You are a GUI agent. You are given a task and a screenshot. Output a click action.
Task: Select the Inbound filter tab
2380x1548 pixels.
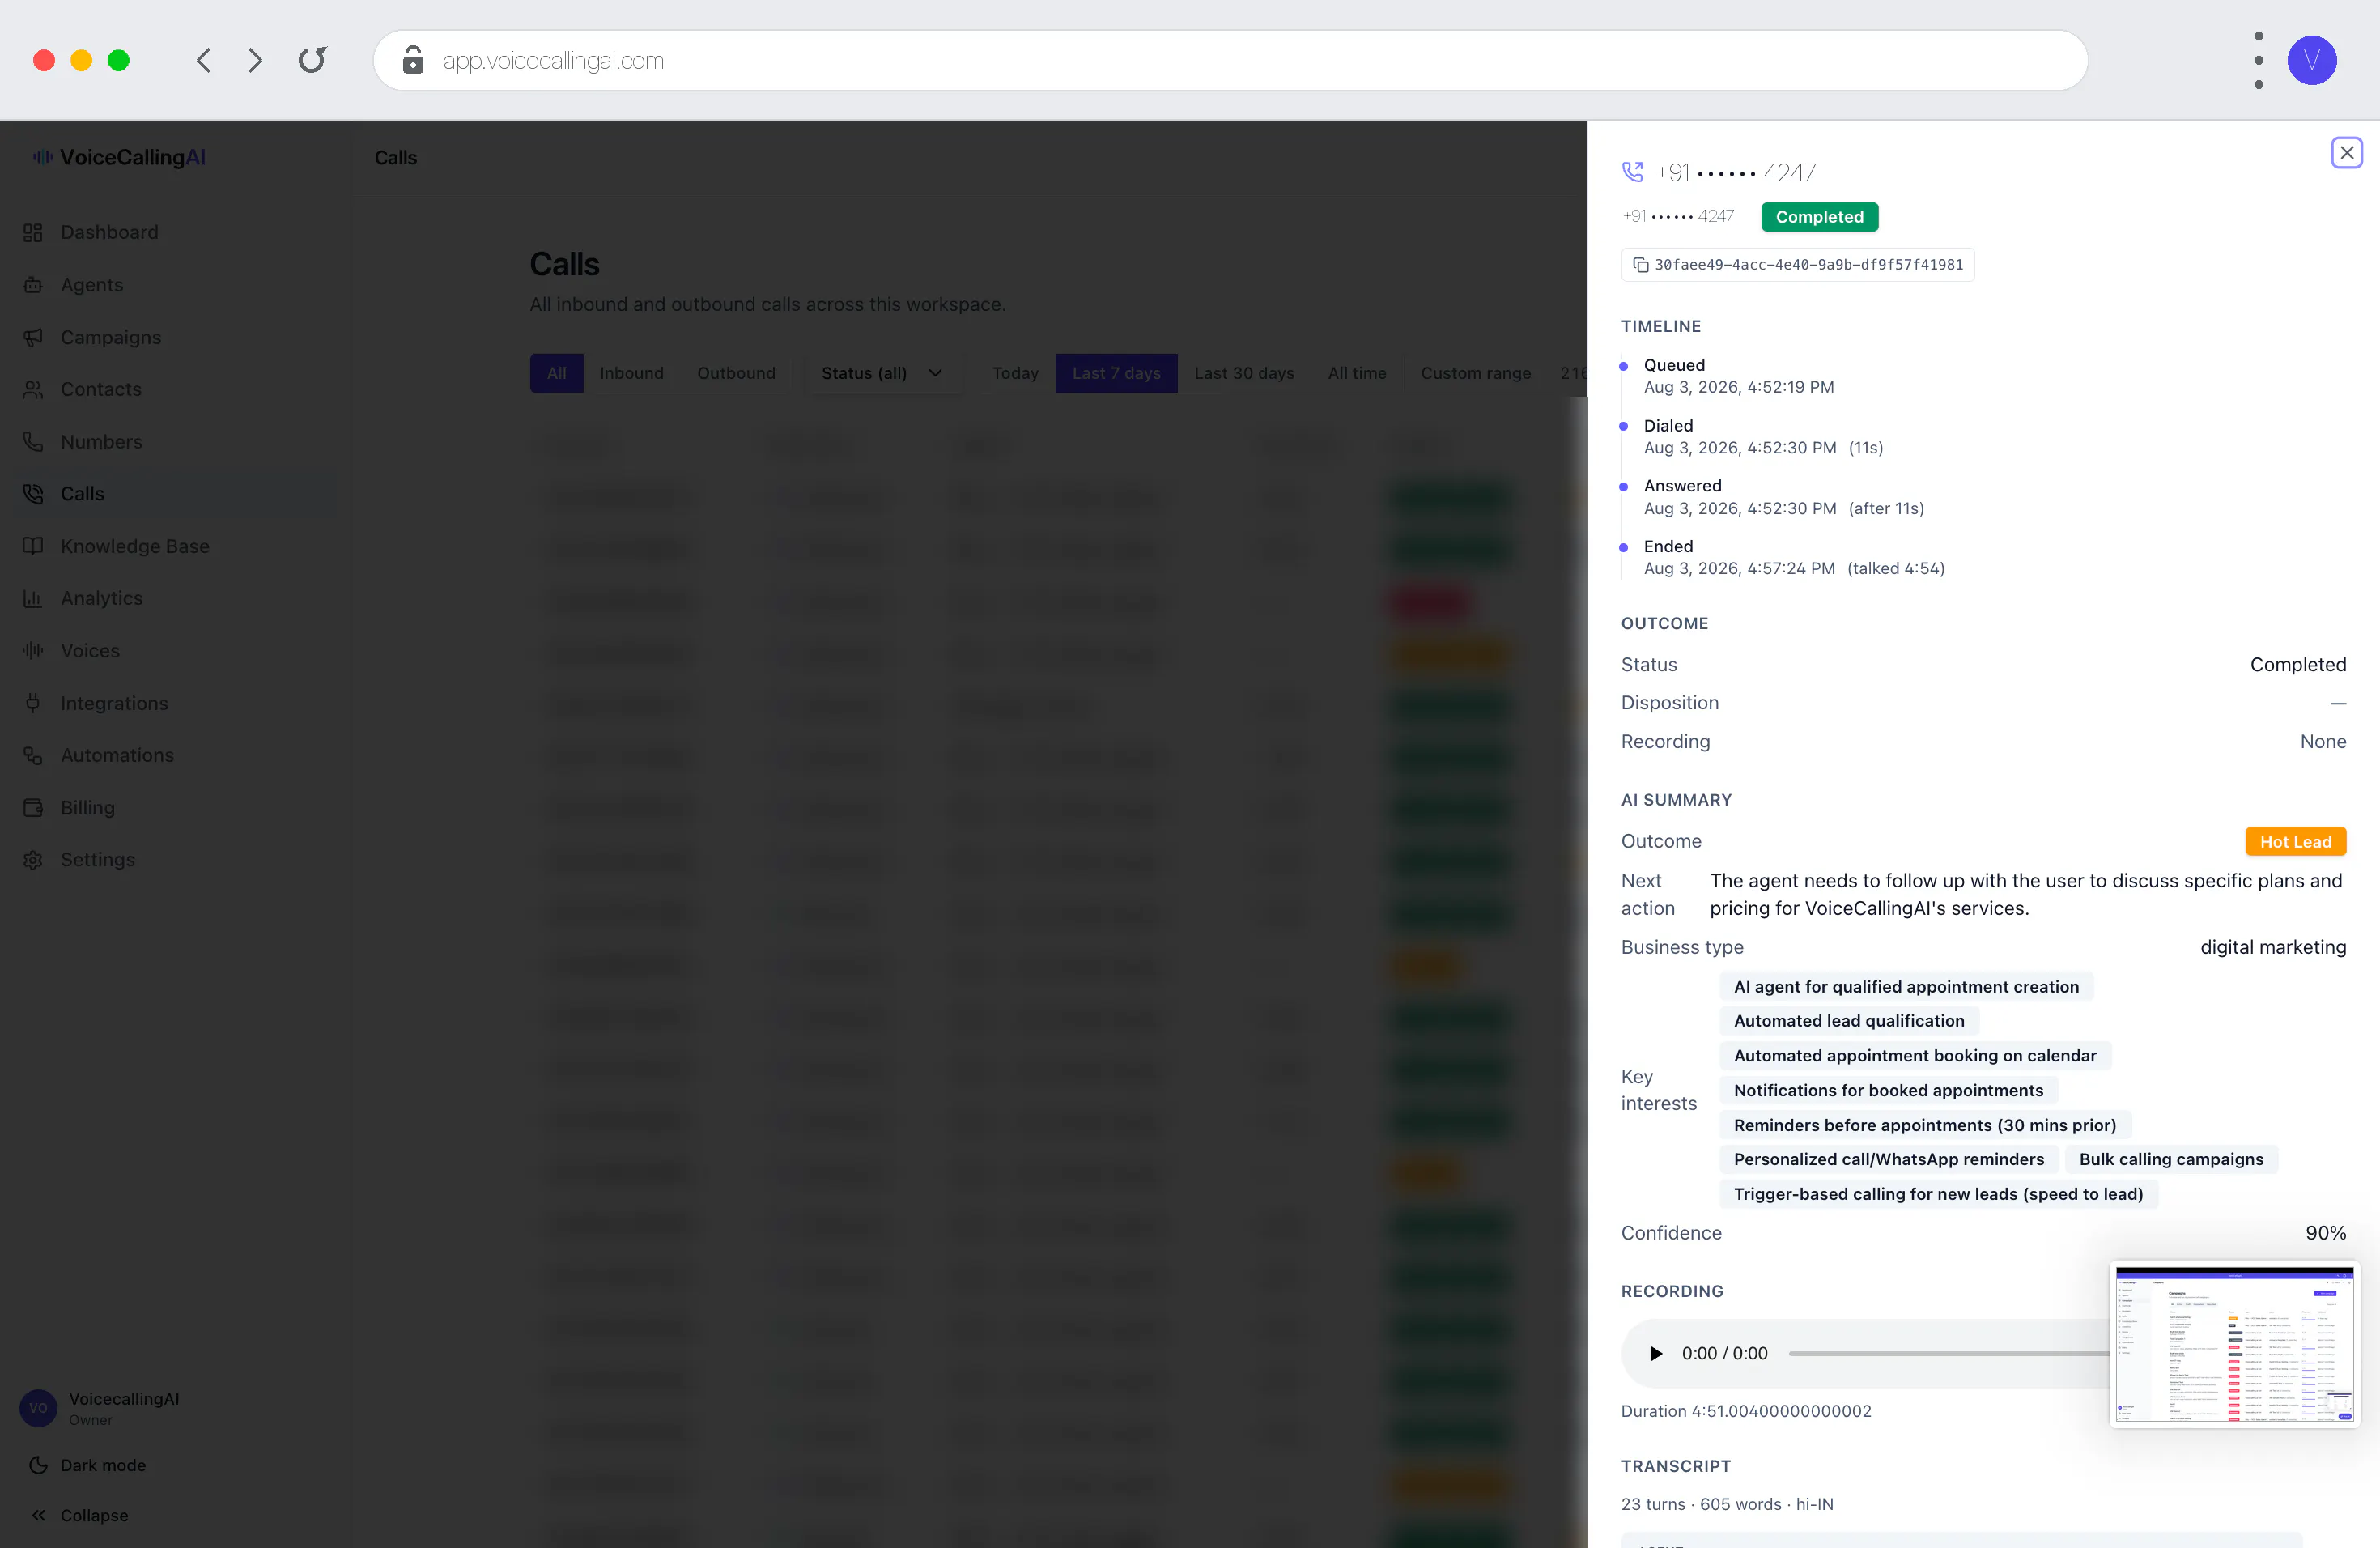(631, 373)
